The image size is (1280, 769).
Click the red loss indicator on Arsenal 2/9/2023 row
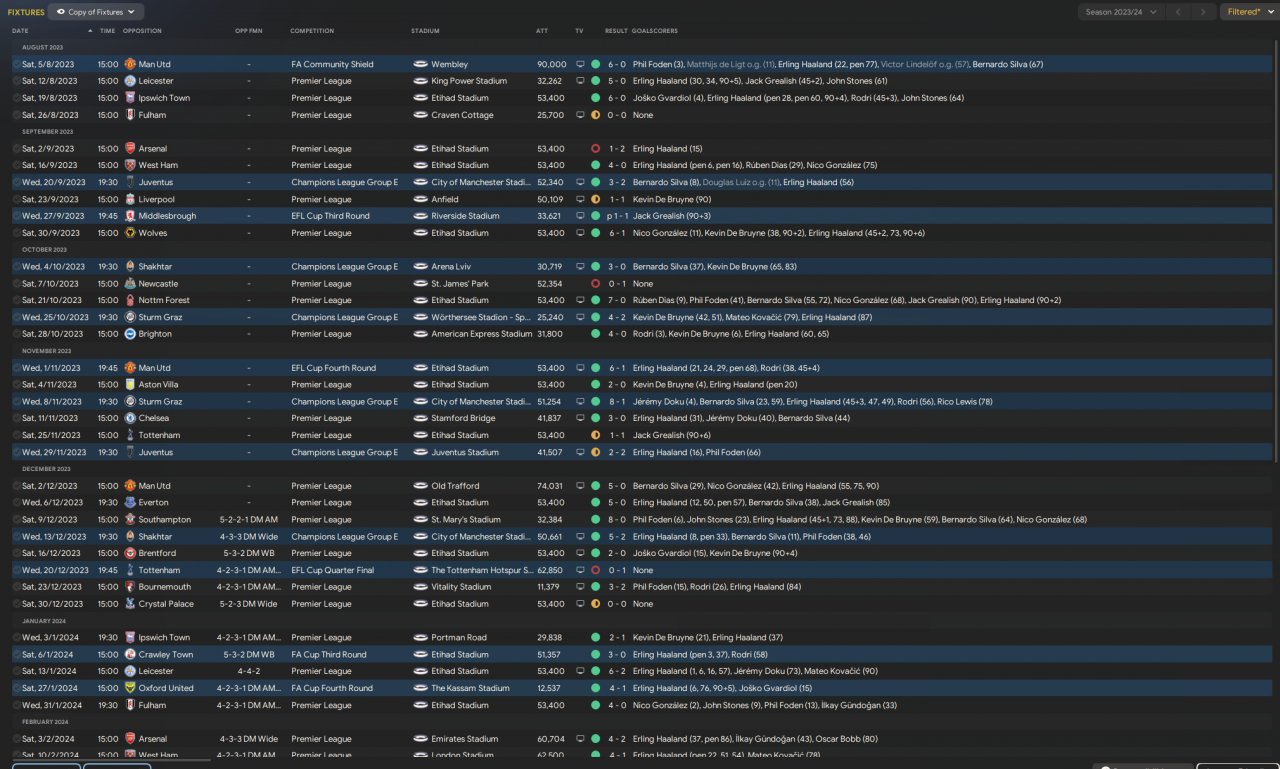595,149
